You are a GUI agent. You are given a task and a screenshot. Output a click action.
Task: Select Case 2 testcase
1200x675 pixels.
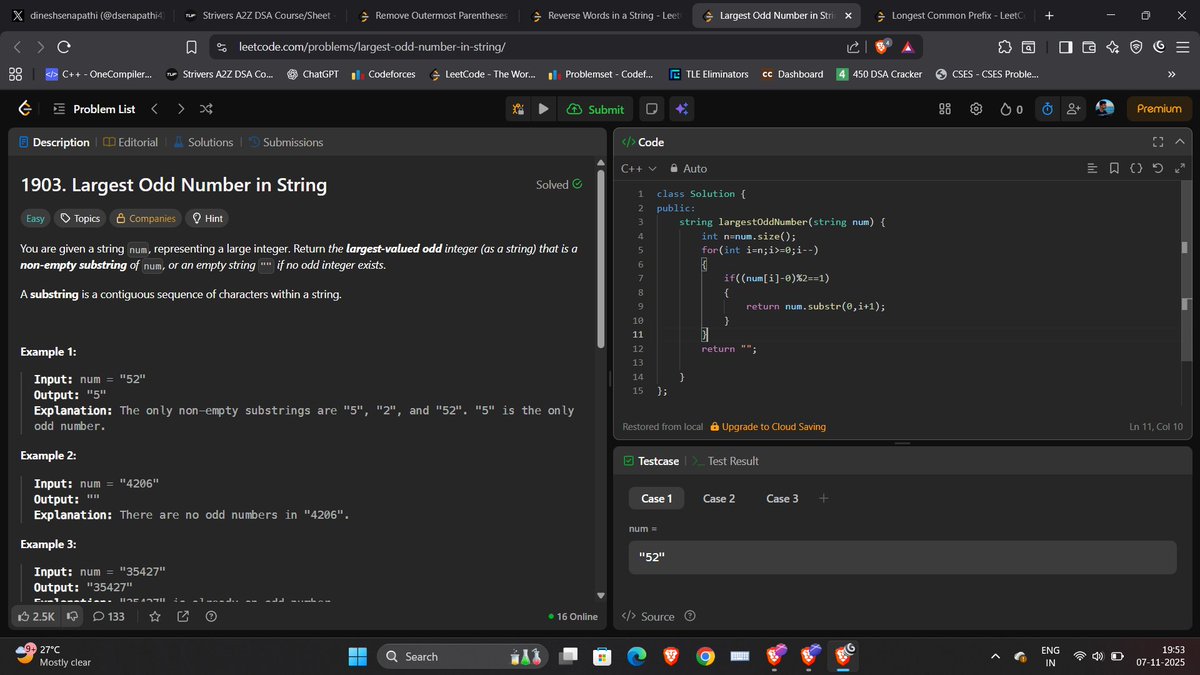(x=719, y=498)
